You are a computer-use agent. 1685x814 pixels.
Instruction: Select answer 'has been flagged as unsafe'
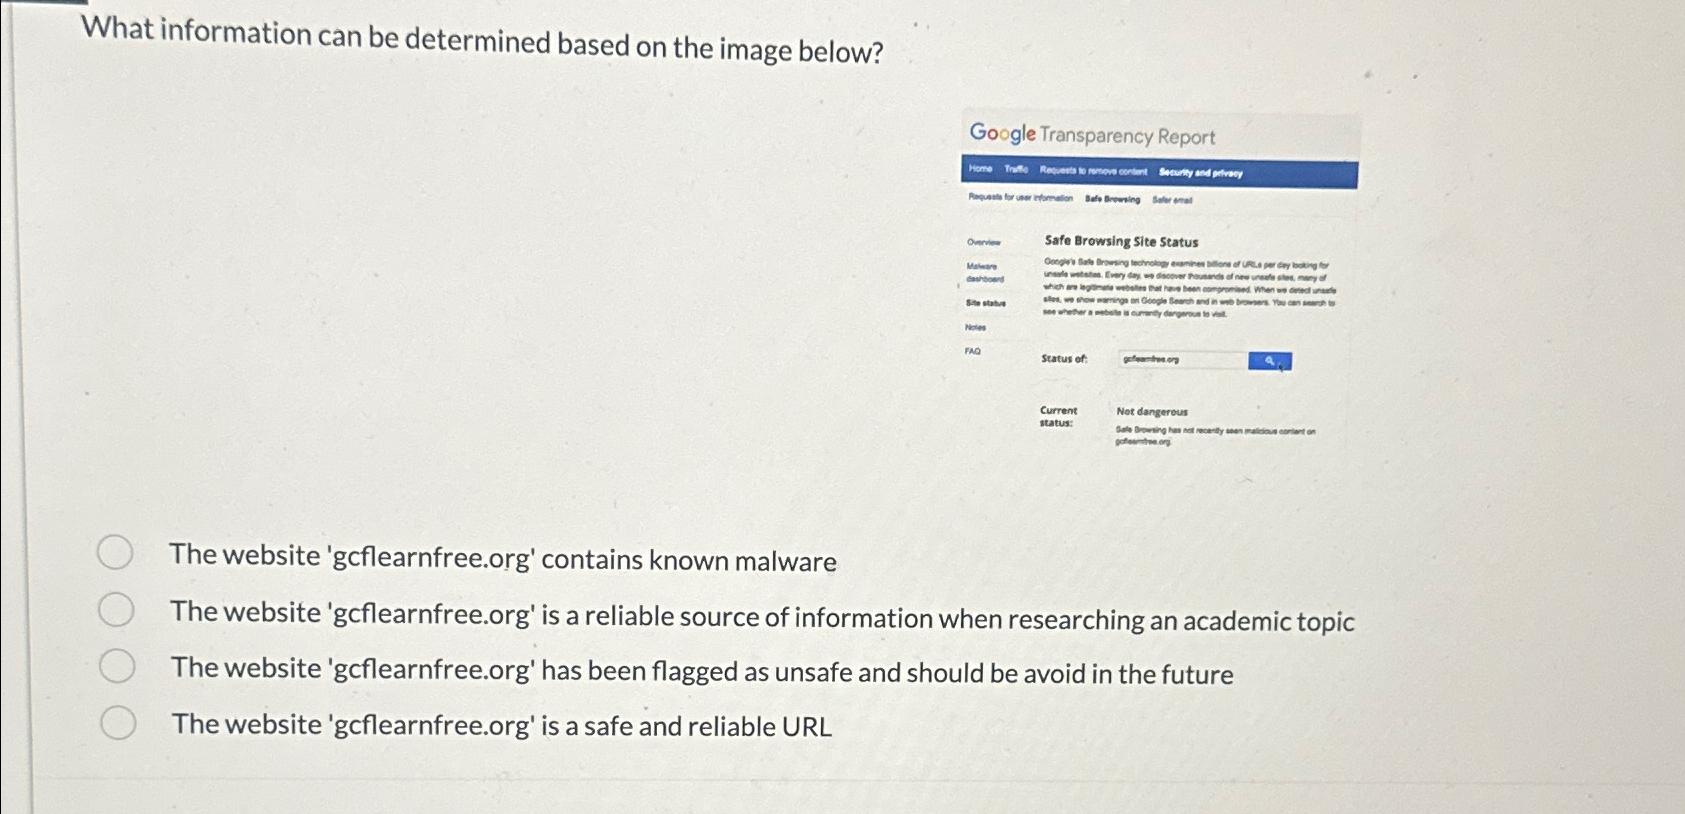click(x=117, y=665)
